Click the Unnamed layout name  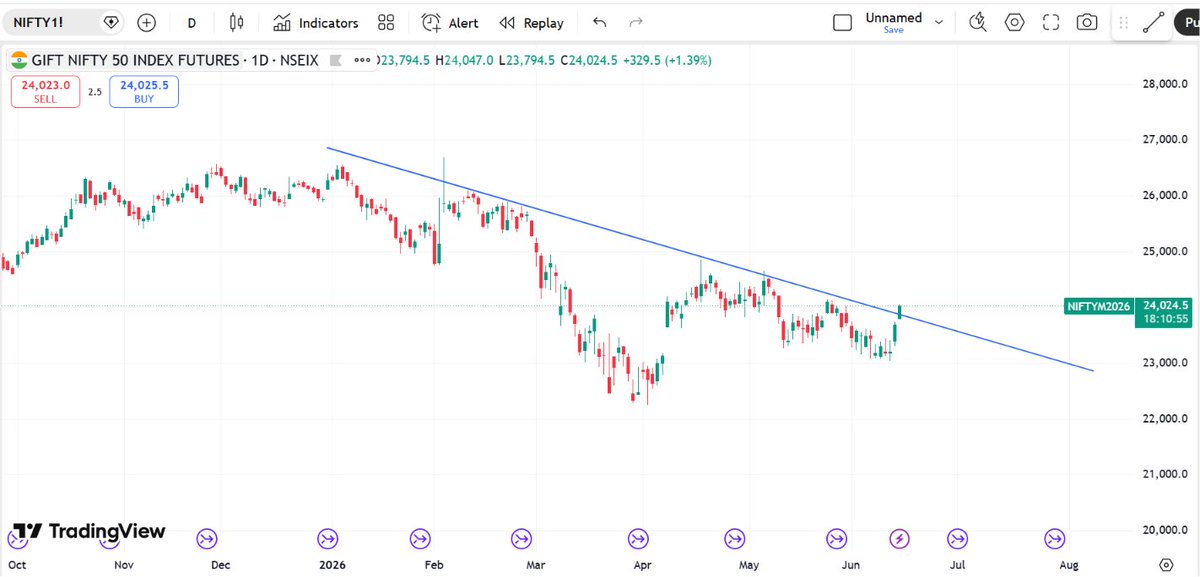(893, 17)
